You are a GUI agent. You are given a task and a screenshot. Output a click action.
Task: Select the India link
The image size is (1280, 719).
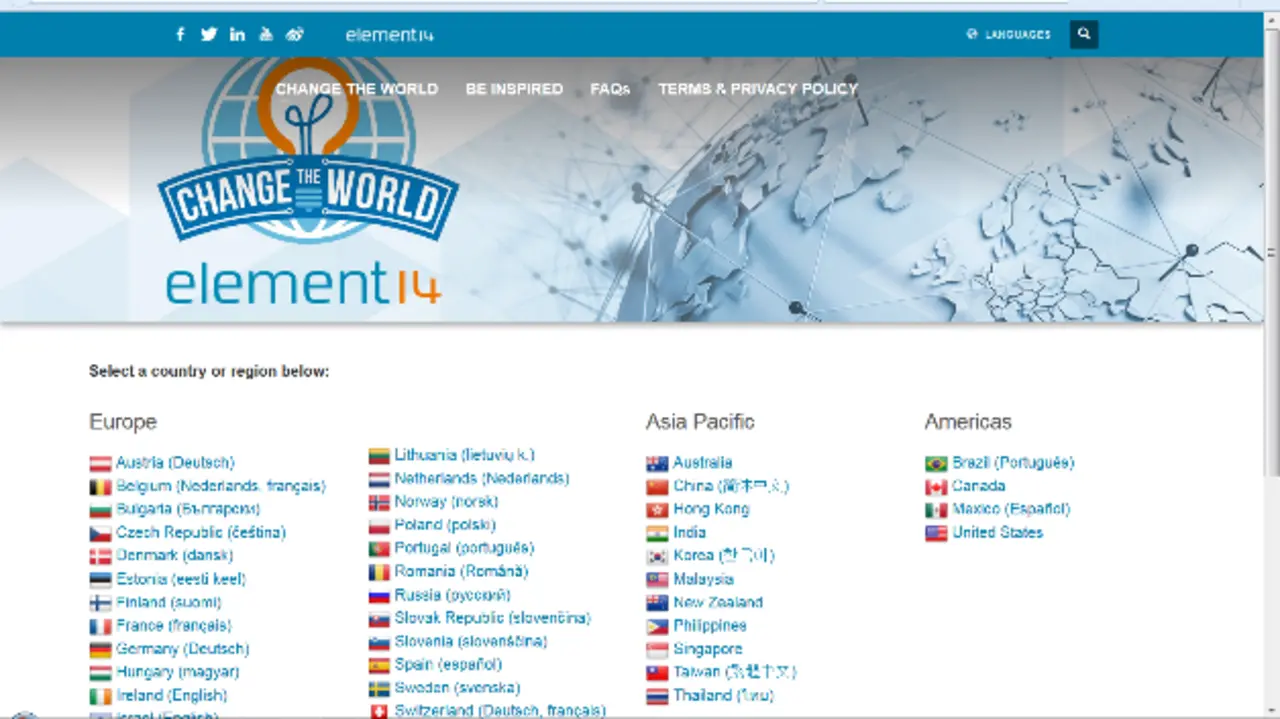tap(689, 533)
